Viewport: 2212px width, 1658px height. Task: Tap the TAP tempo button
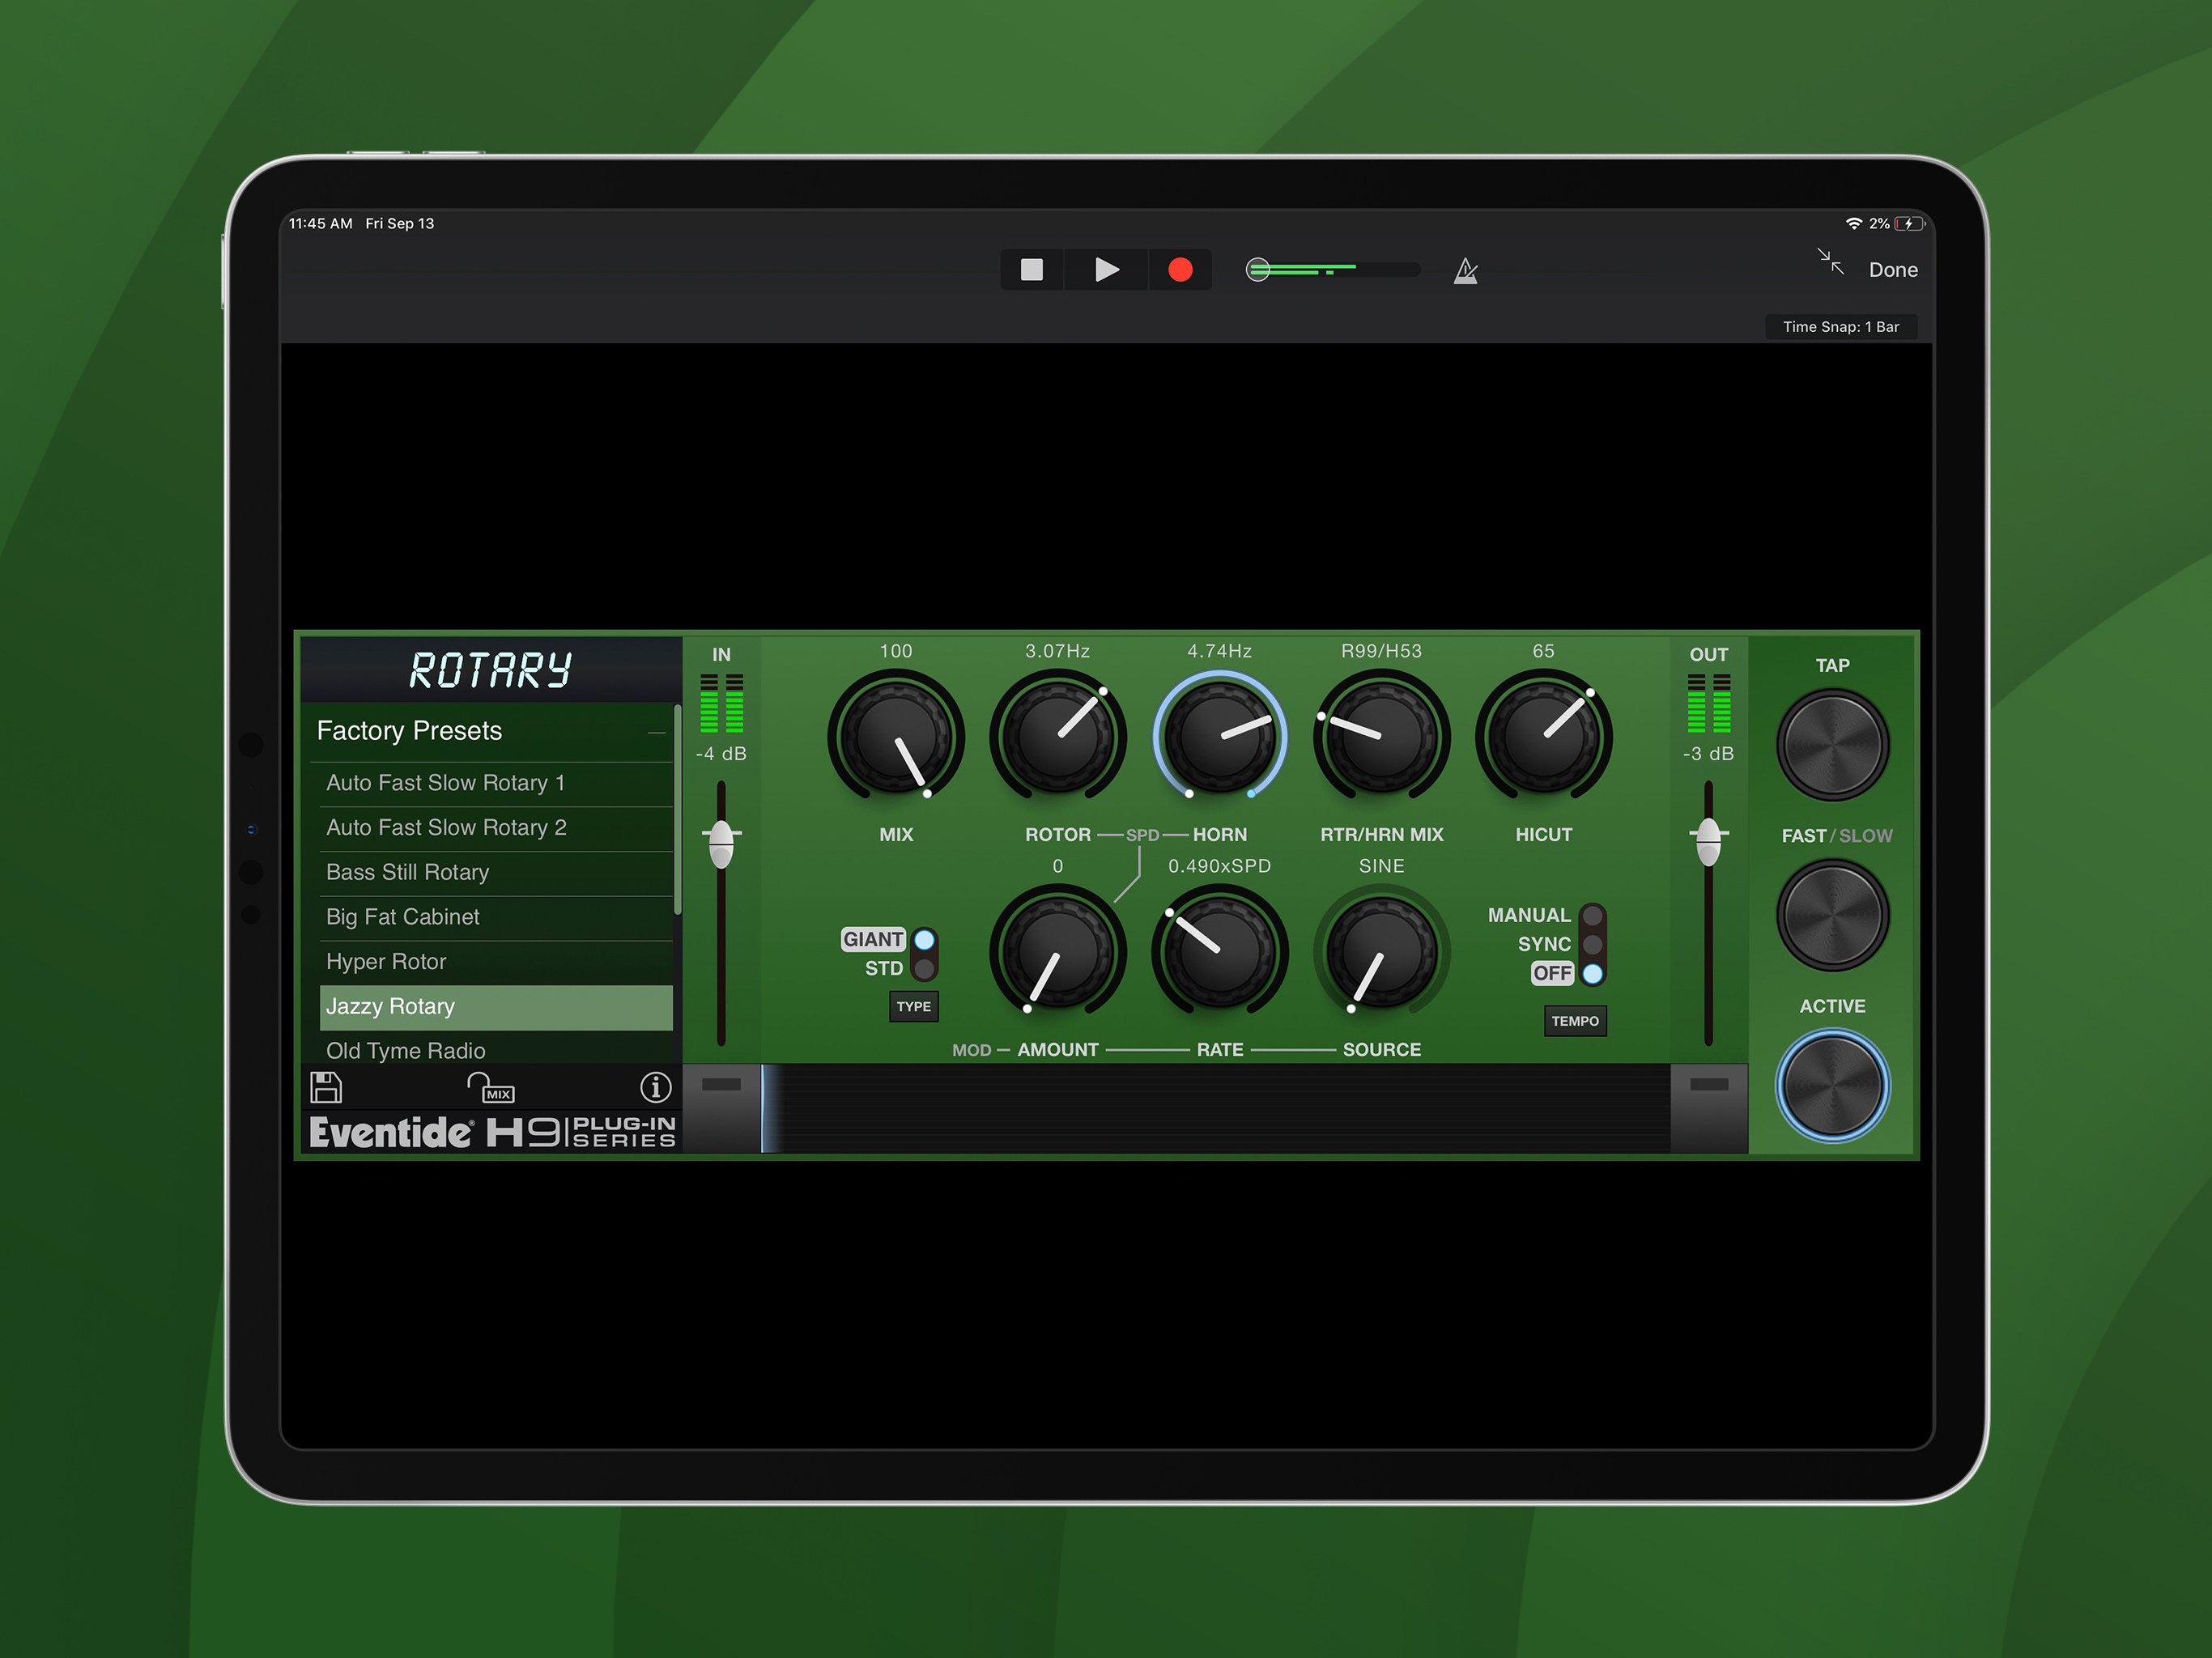1832,745
